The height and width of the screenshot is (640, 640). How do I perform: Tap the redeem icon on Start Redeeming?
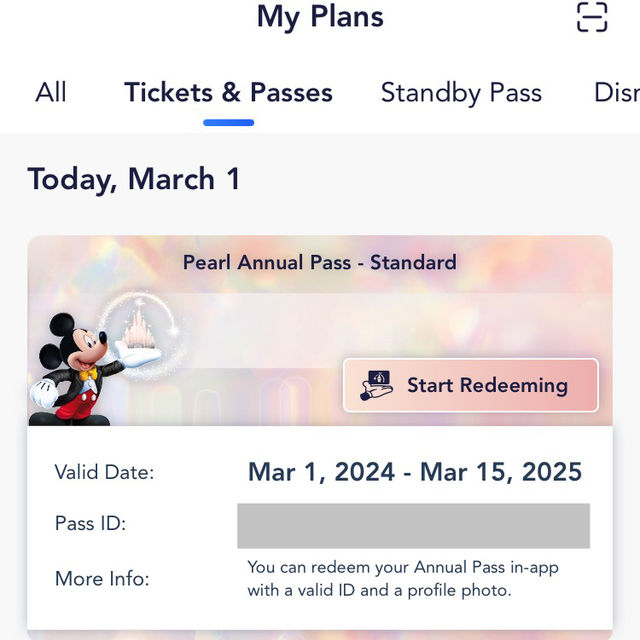pos(376,385)
